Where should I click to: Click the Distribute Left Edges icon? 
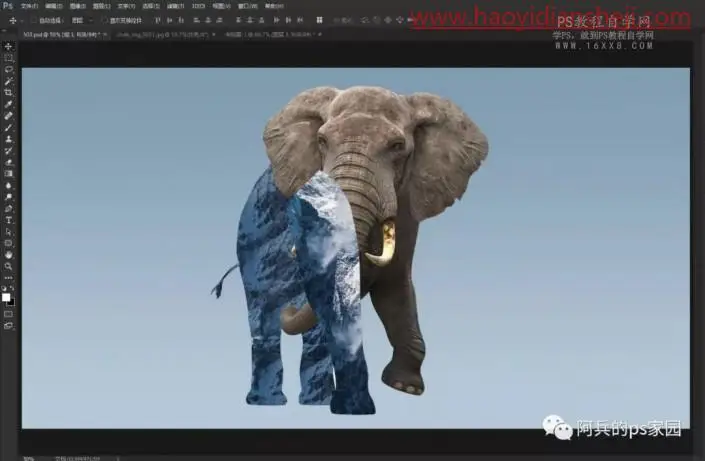coord(277,20)
